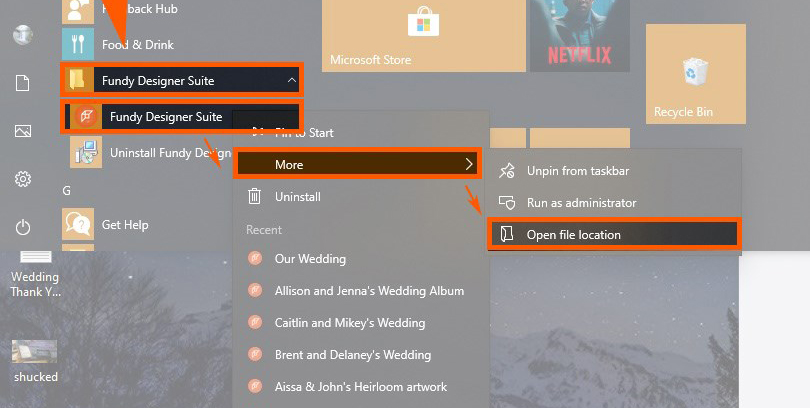Screen dimensions: 810x408
Task: Select Uninstall Fundy Designer entry
Action: click(x=151, y=152)
